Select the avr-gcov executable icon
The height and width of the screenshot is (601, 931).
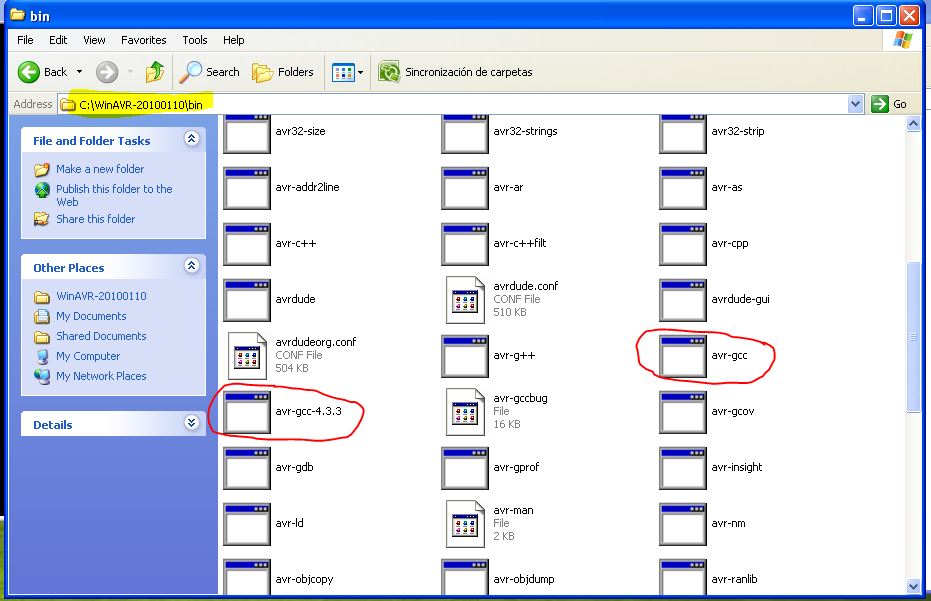683,412
